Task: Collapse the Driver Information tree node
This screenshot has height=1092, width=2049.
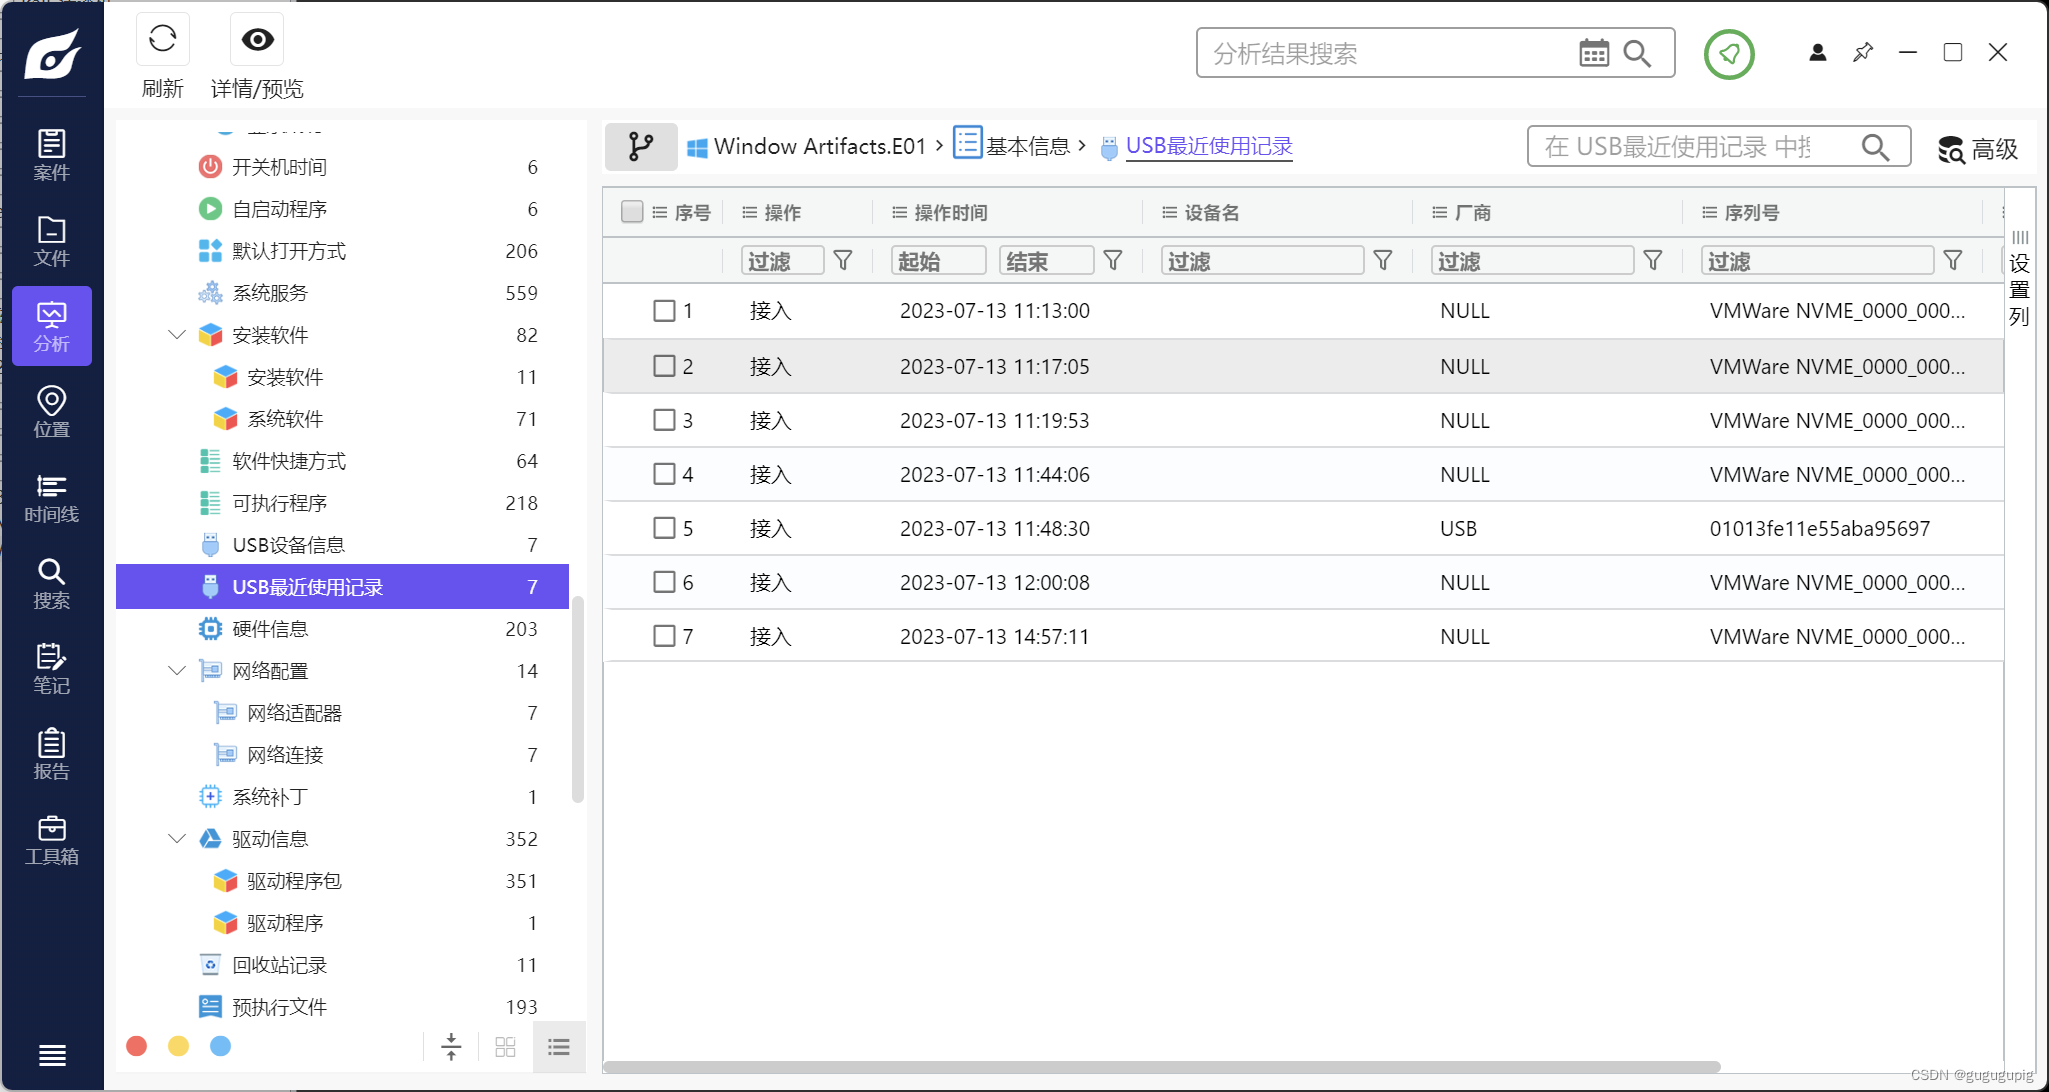Action: tap(177, 839)
